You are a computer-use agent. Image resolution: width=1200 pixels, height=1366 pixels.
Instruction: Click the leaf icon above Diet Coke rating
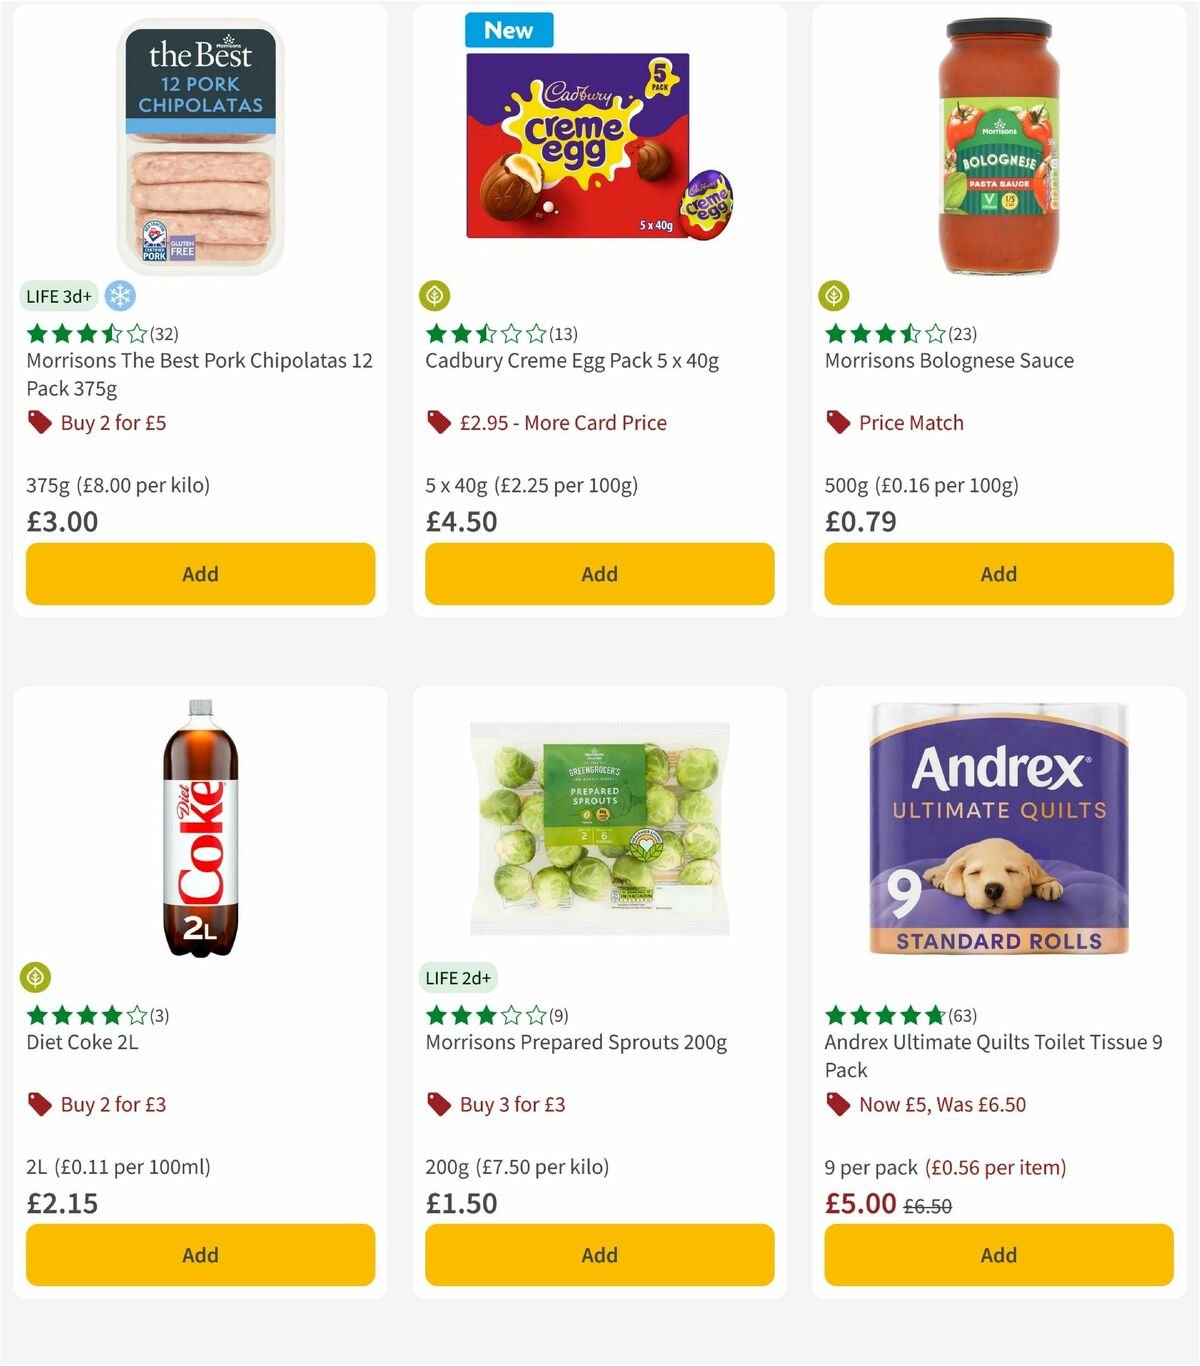point(35,977)
